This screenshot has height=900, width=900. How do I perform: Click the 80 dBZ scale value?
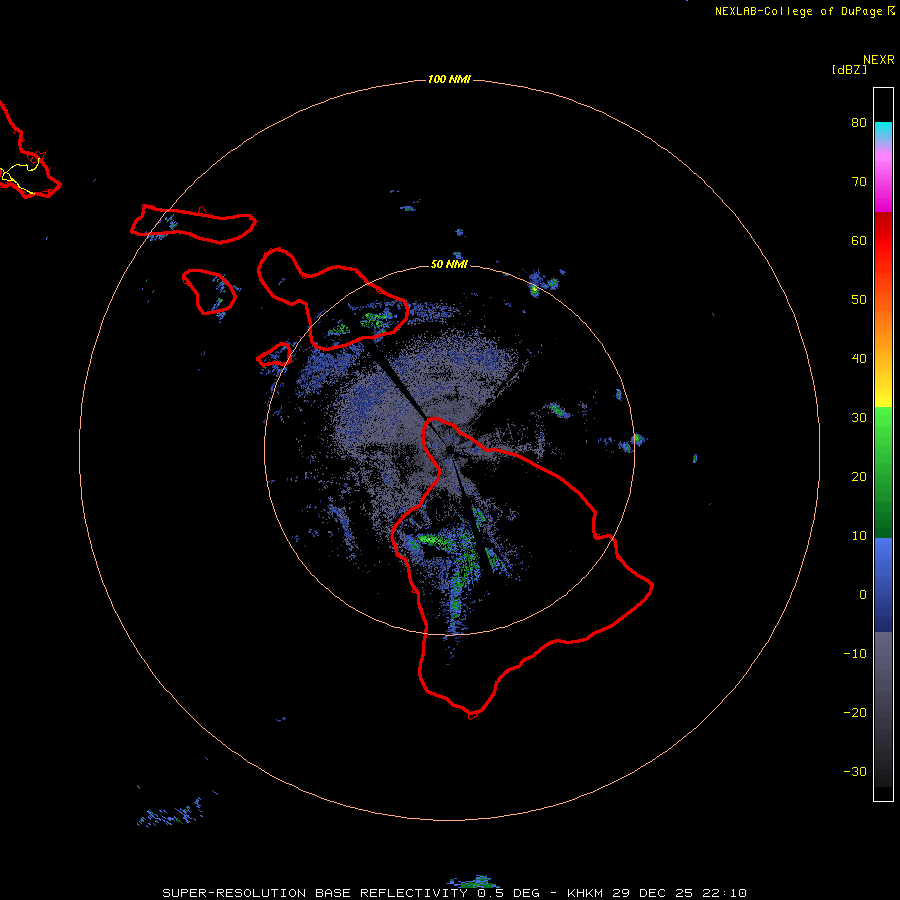(859, 123)
